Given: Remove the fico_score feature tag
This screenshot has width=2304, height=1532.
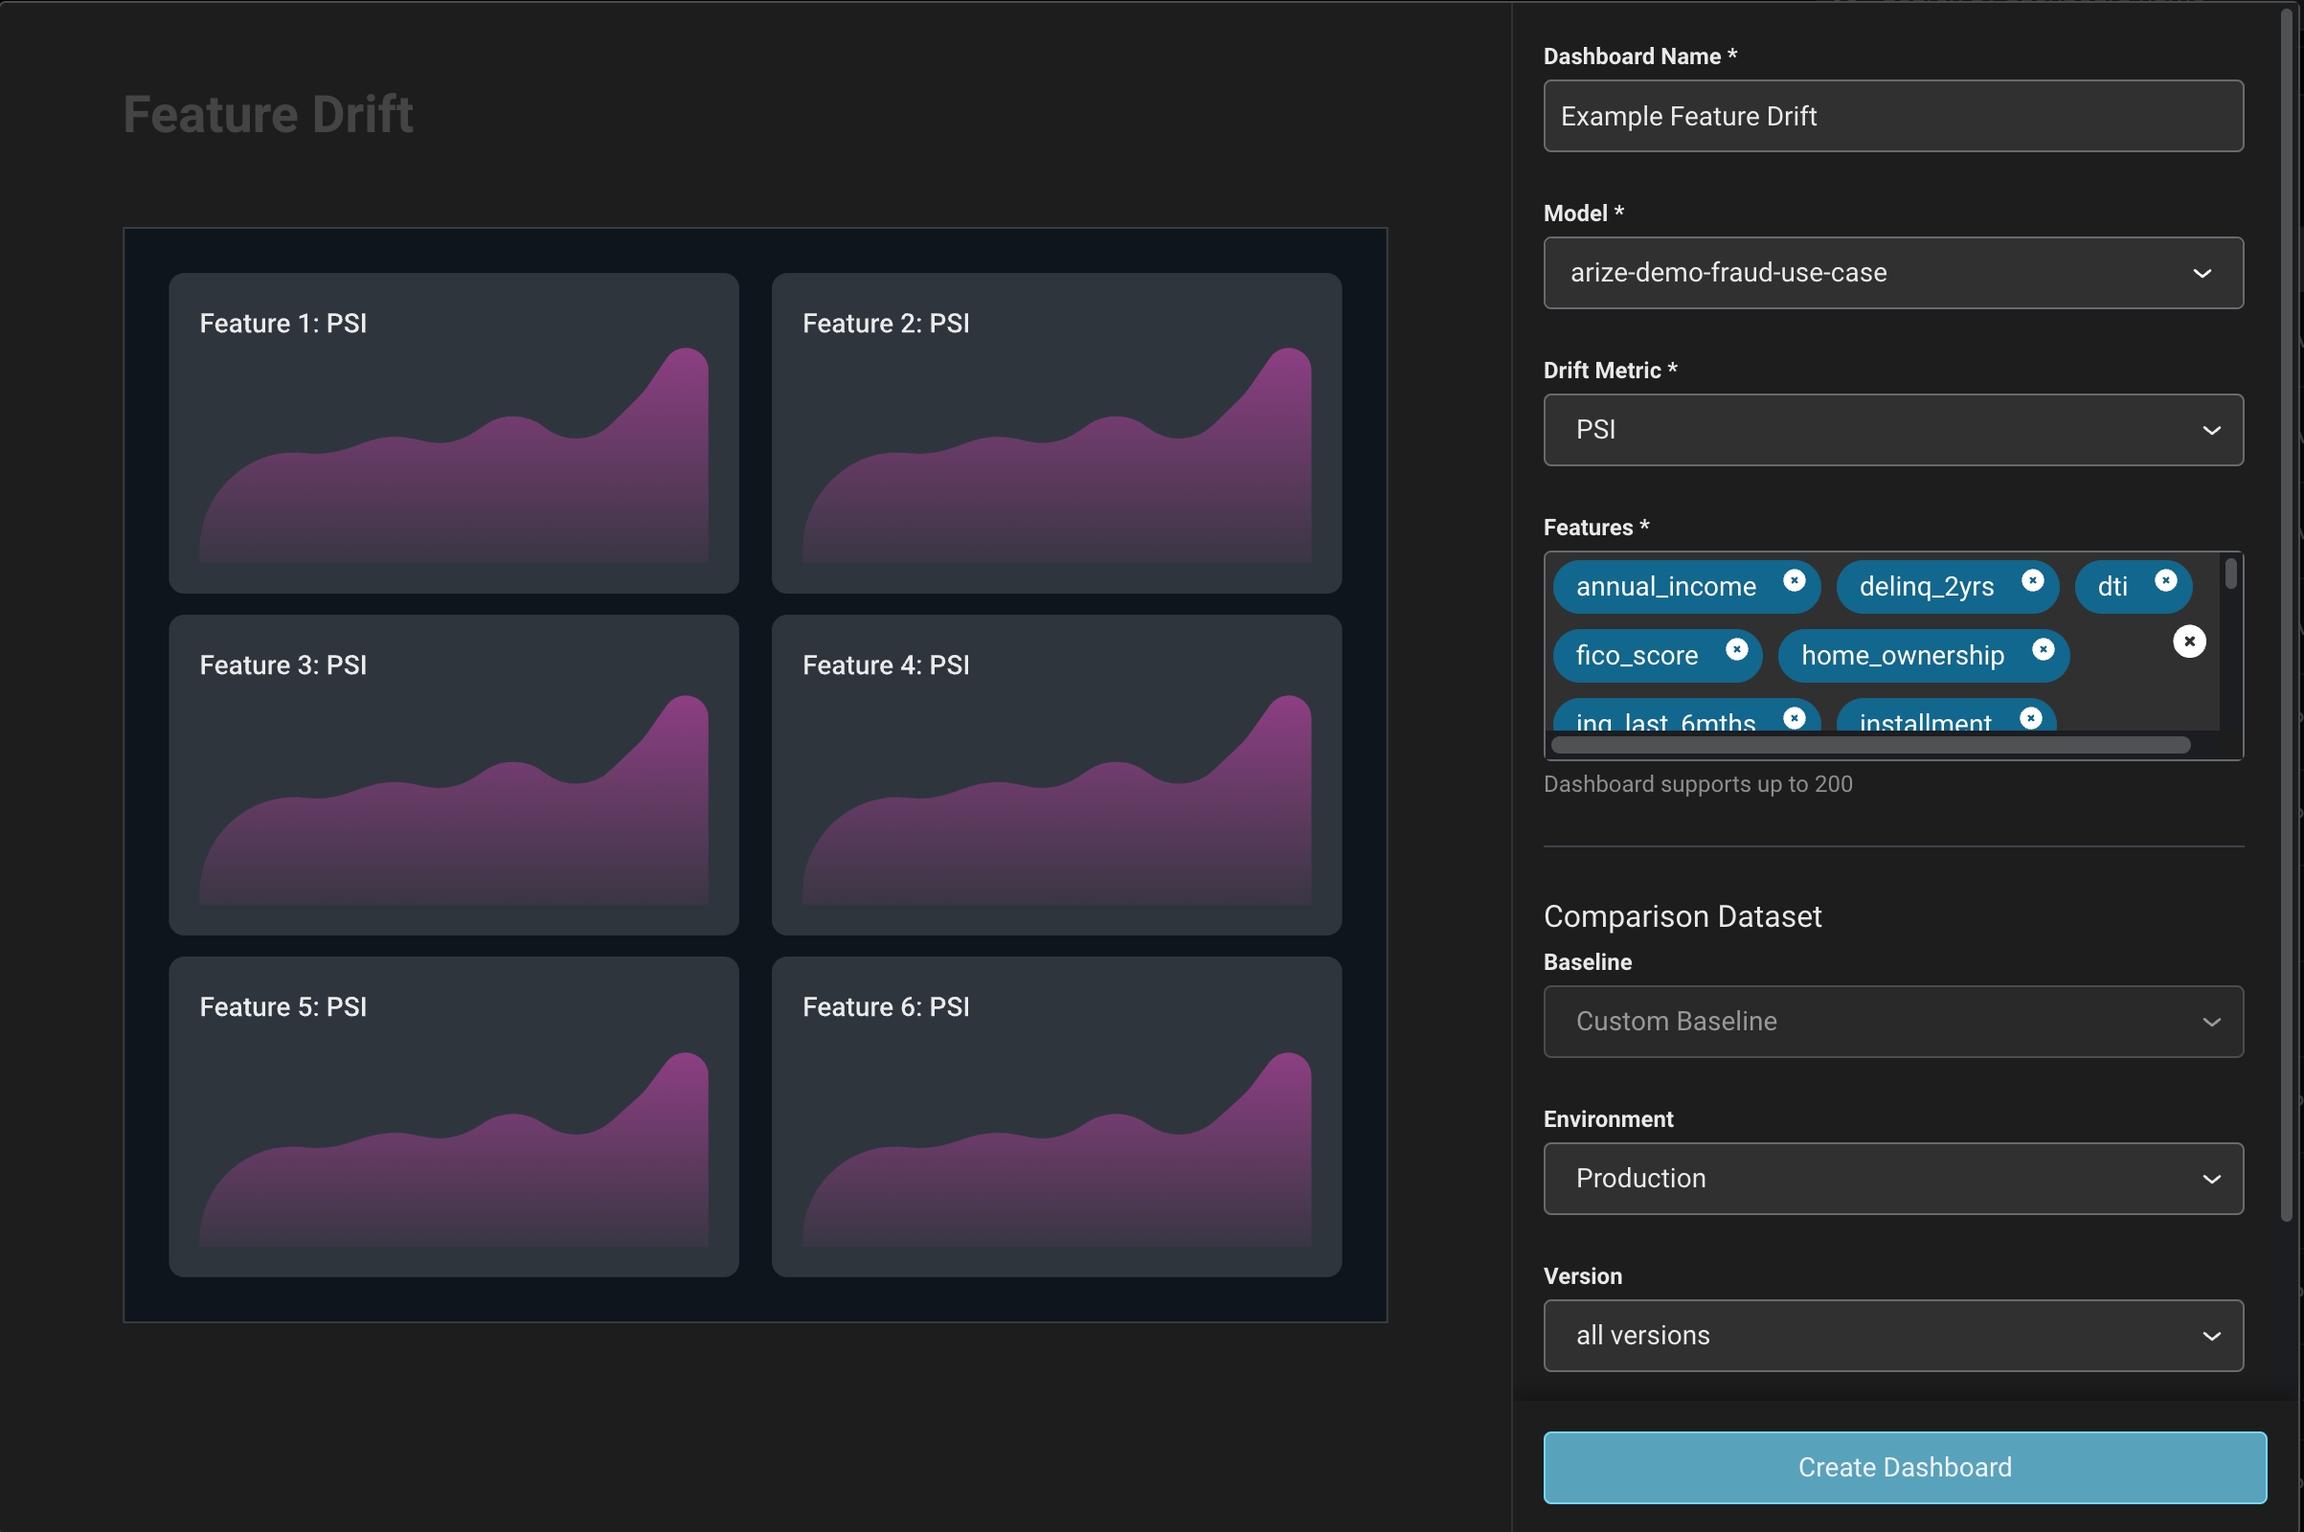Looking at the screenshot, I should (x=1736, y=650).
